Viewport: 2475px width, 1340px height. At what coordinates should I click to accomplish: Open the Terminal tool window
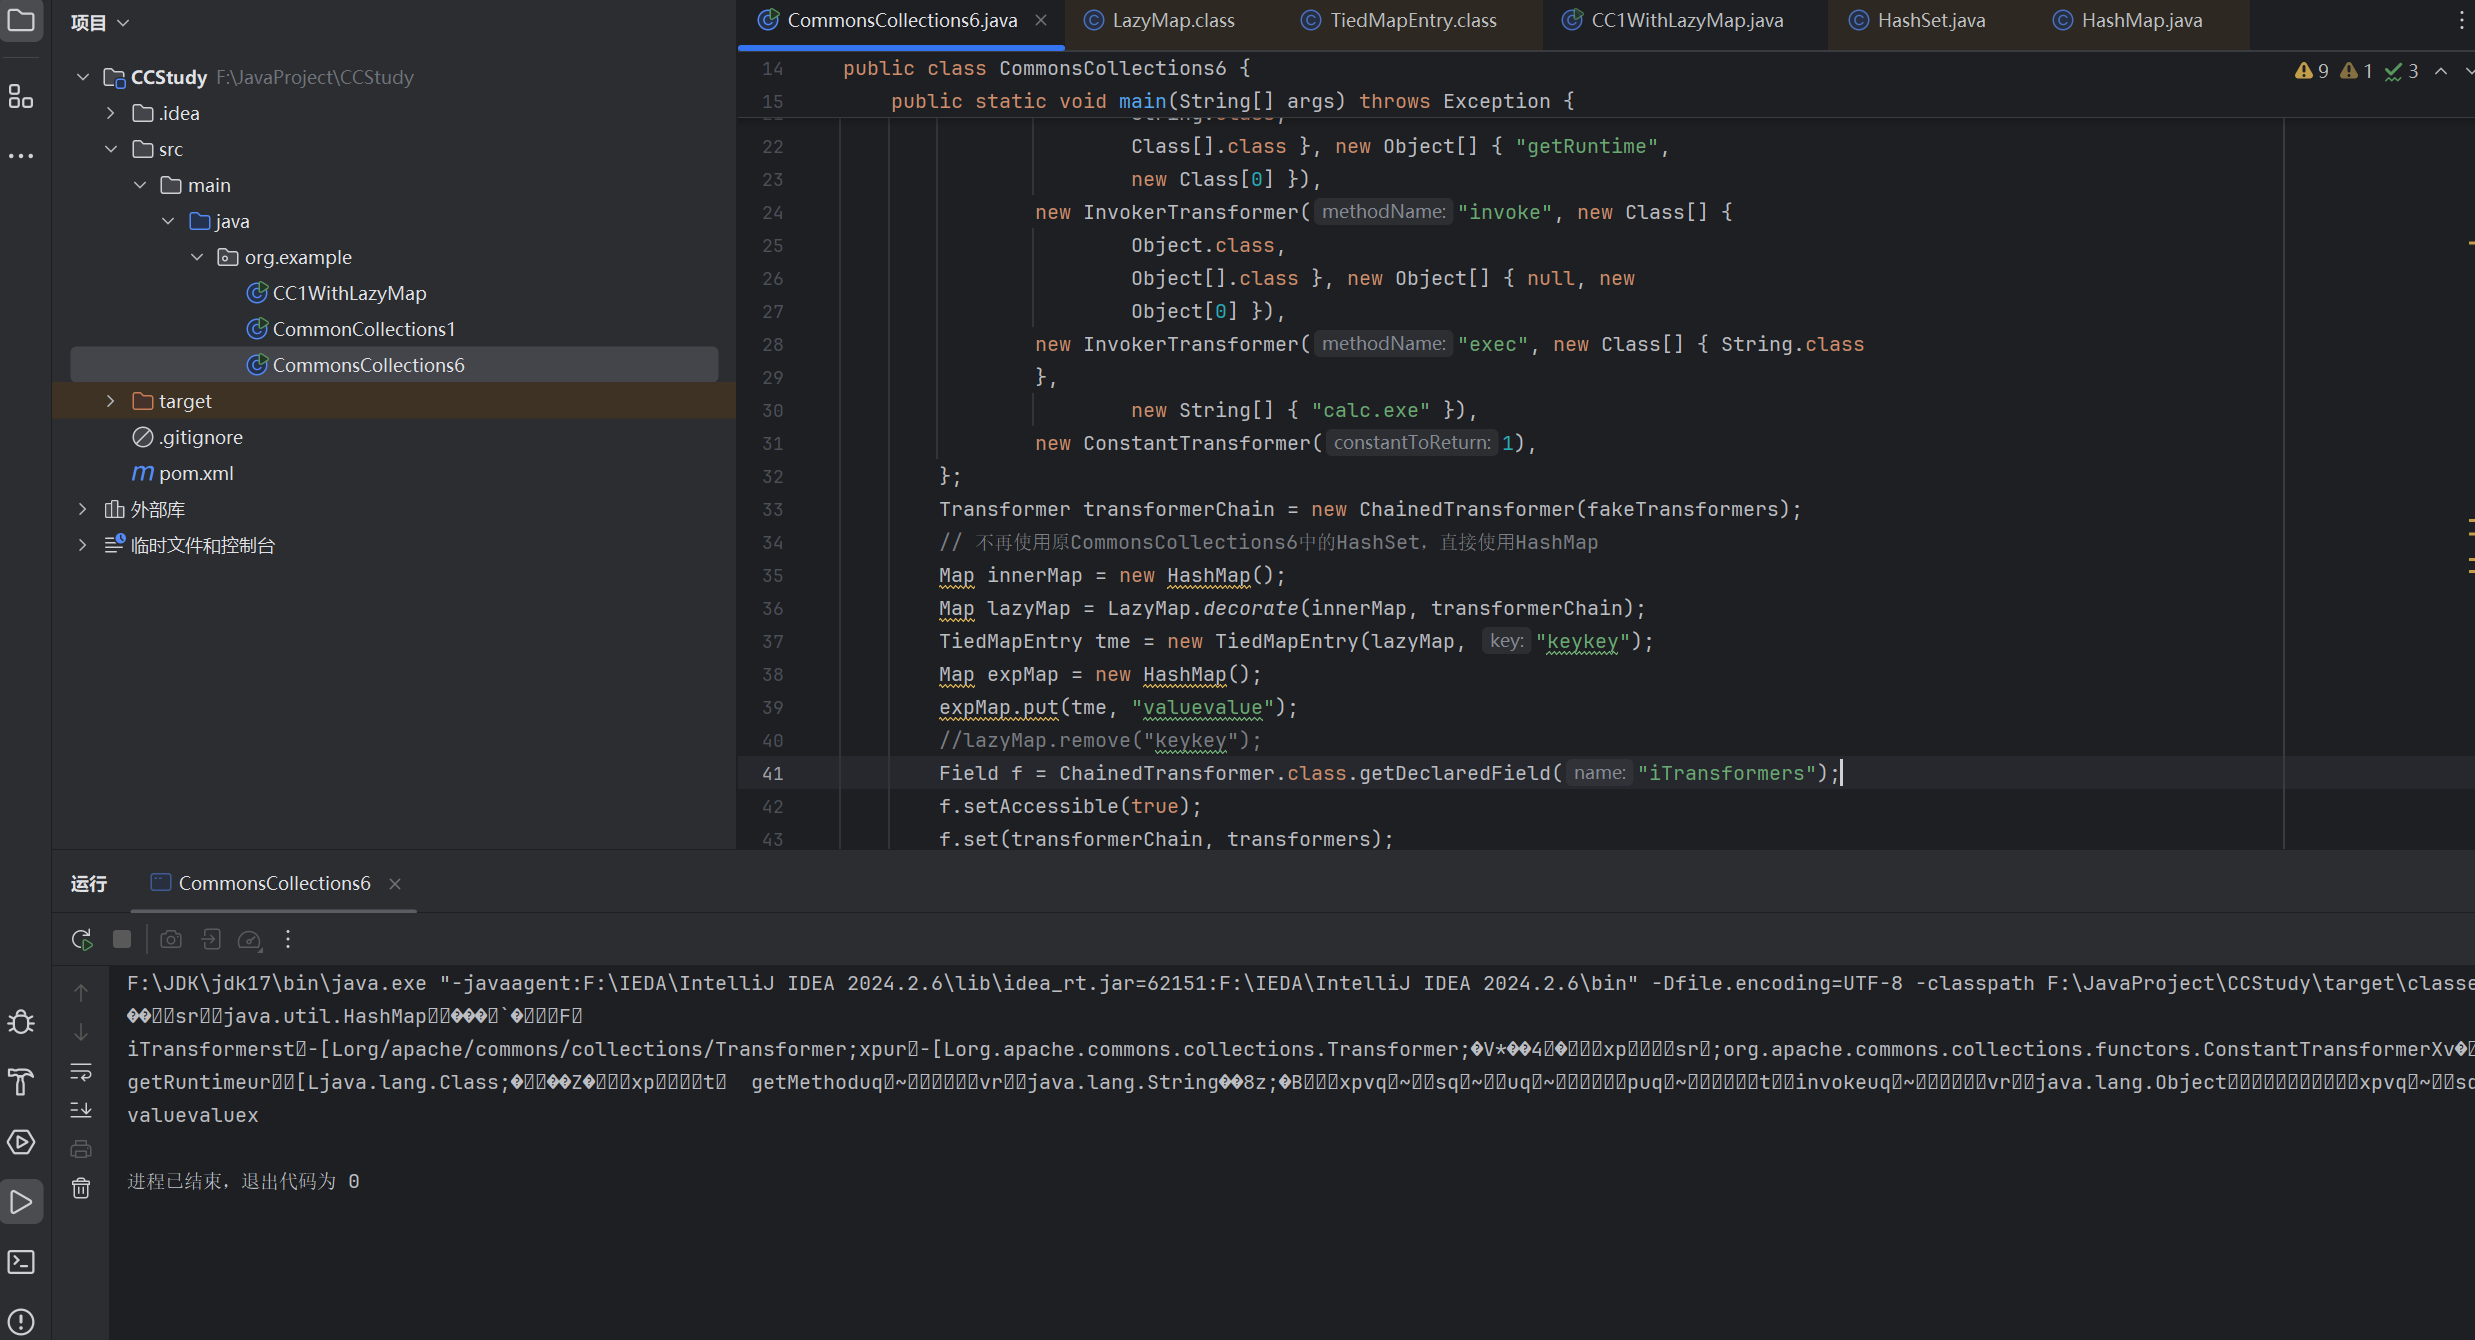[x=21, y=1262]
